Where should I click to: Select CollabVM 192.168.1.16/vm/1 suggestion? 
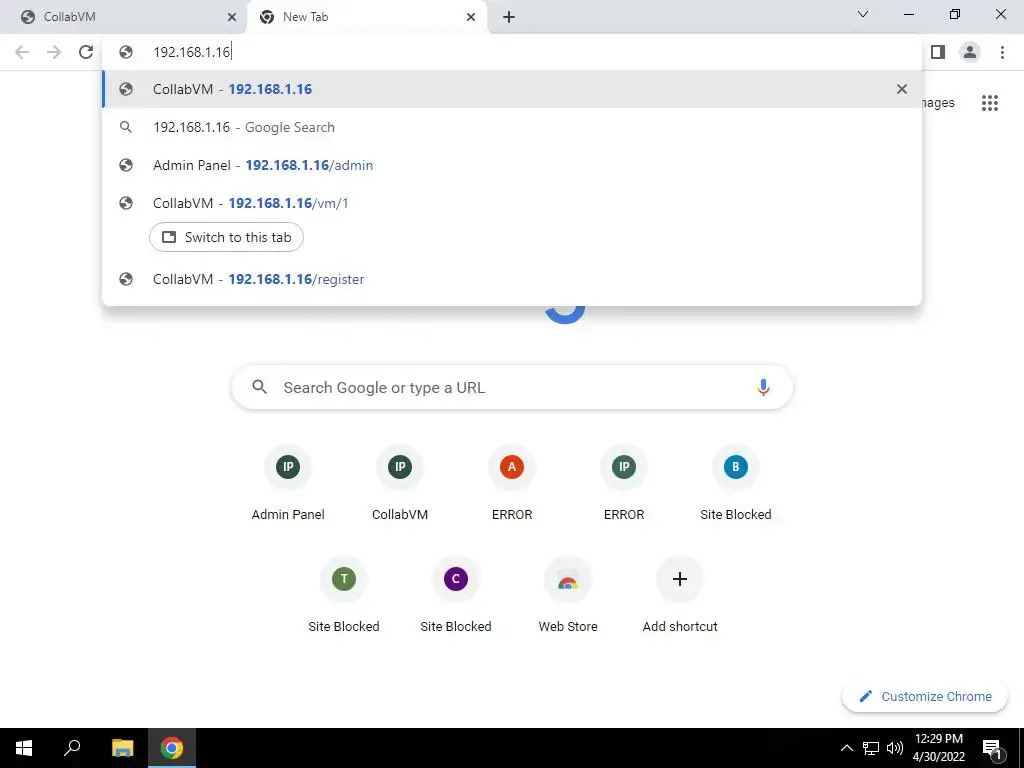click(x=512, y=203)
